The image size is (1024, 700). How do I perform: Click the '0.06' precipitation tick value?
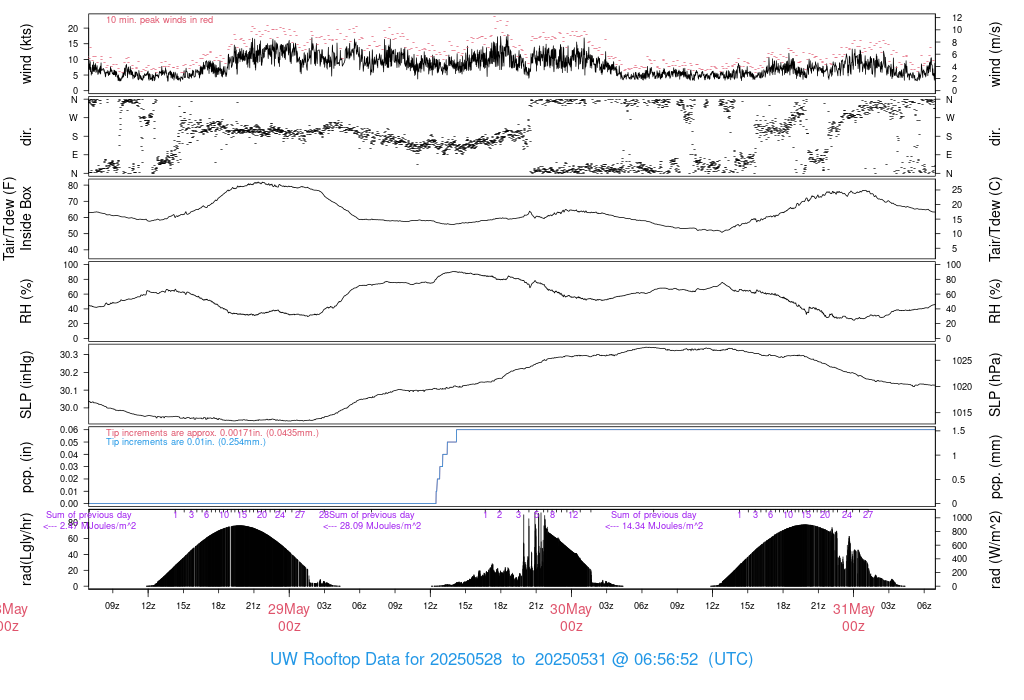click(69, 430)
